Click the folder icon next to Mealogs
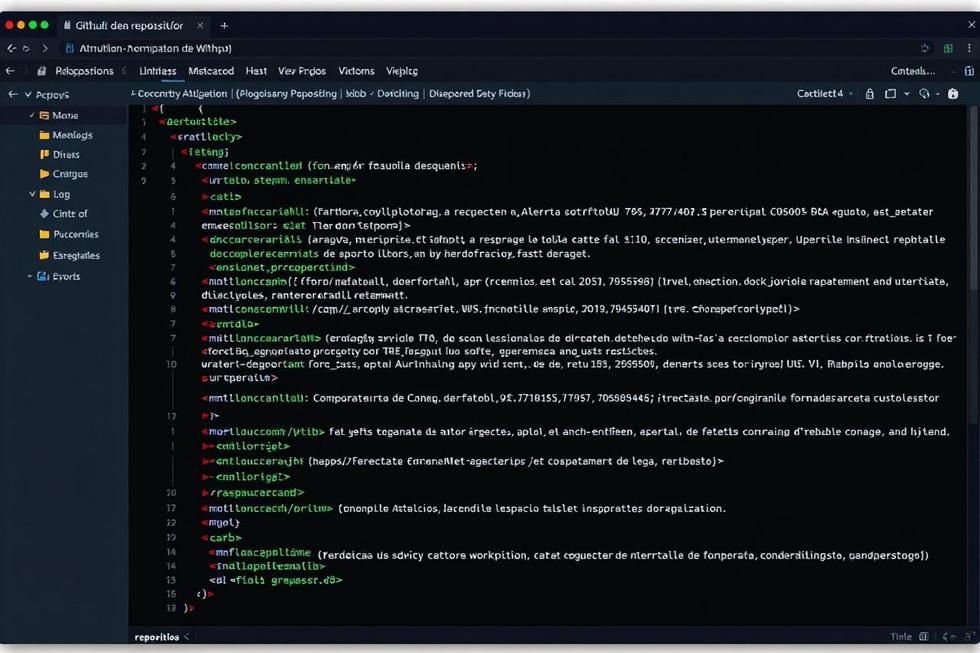 pos(44,135)
